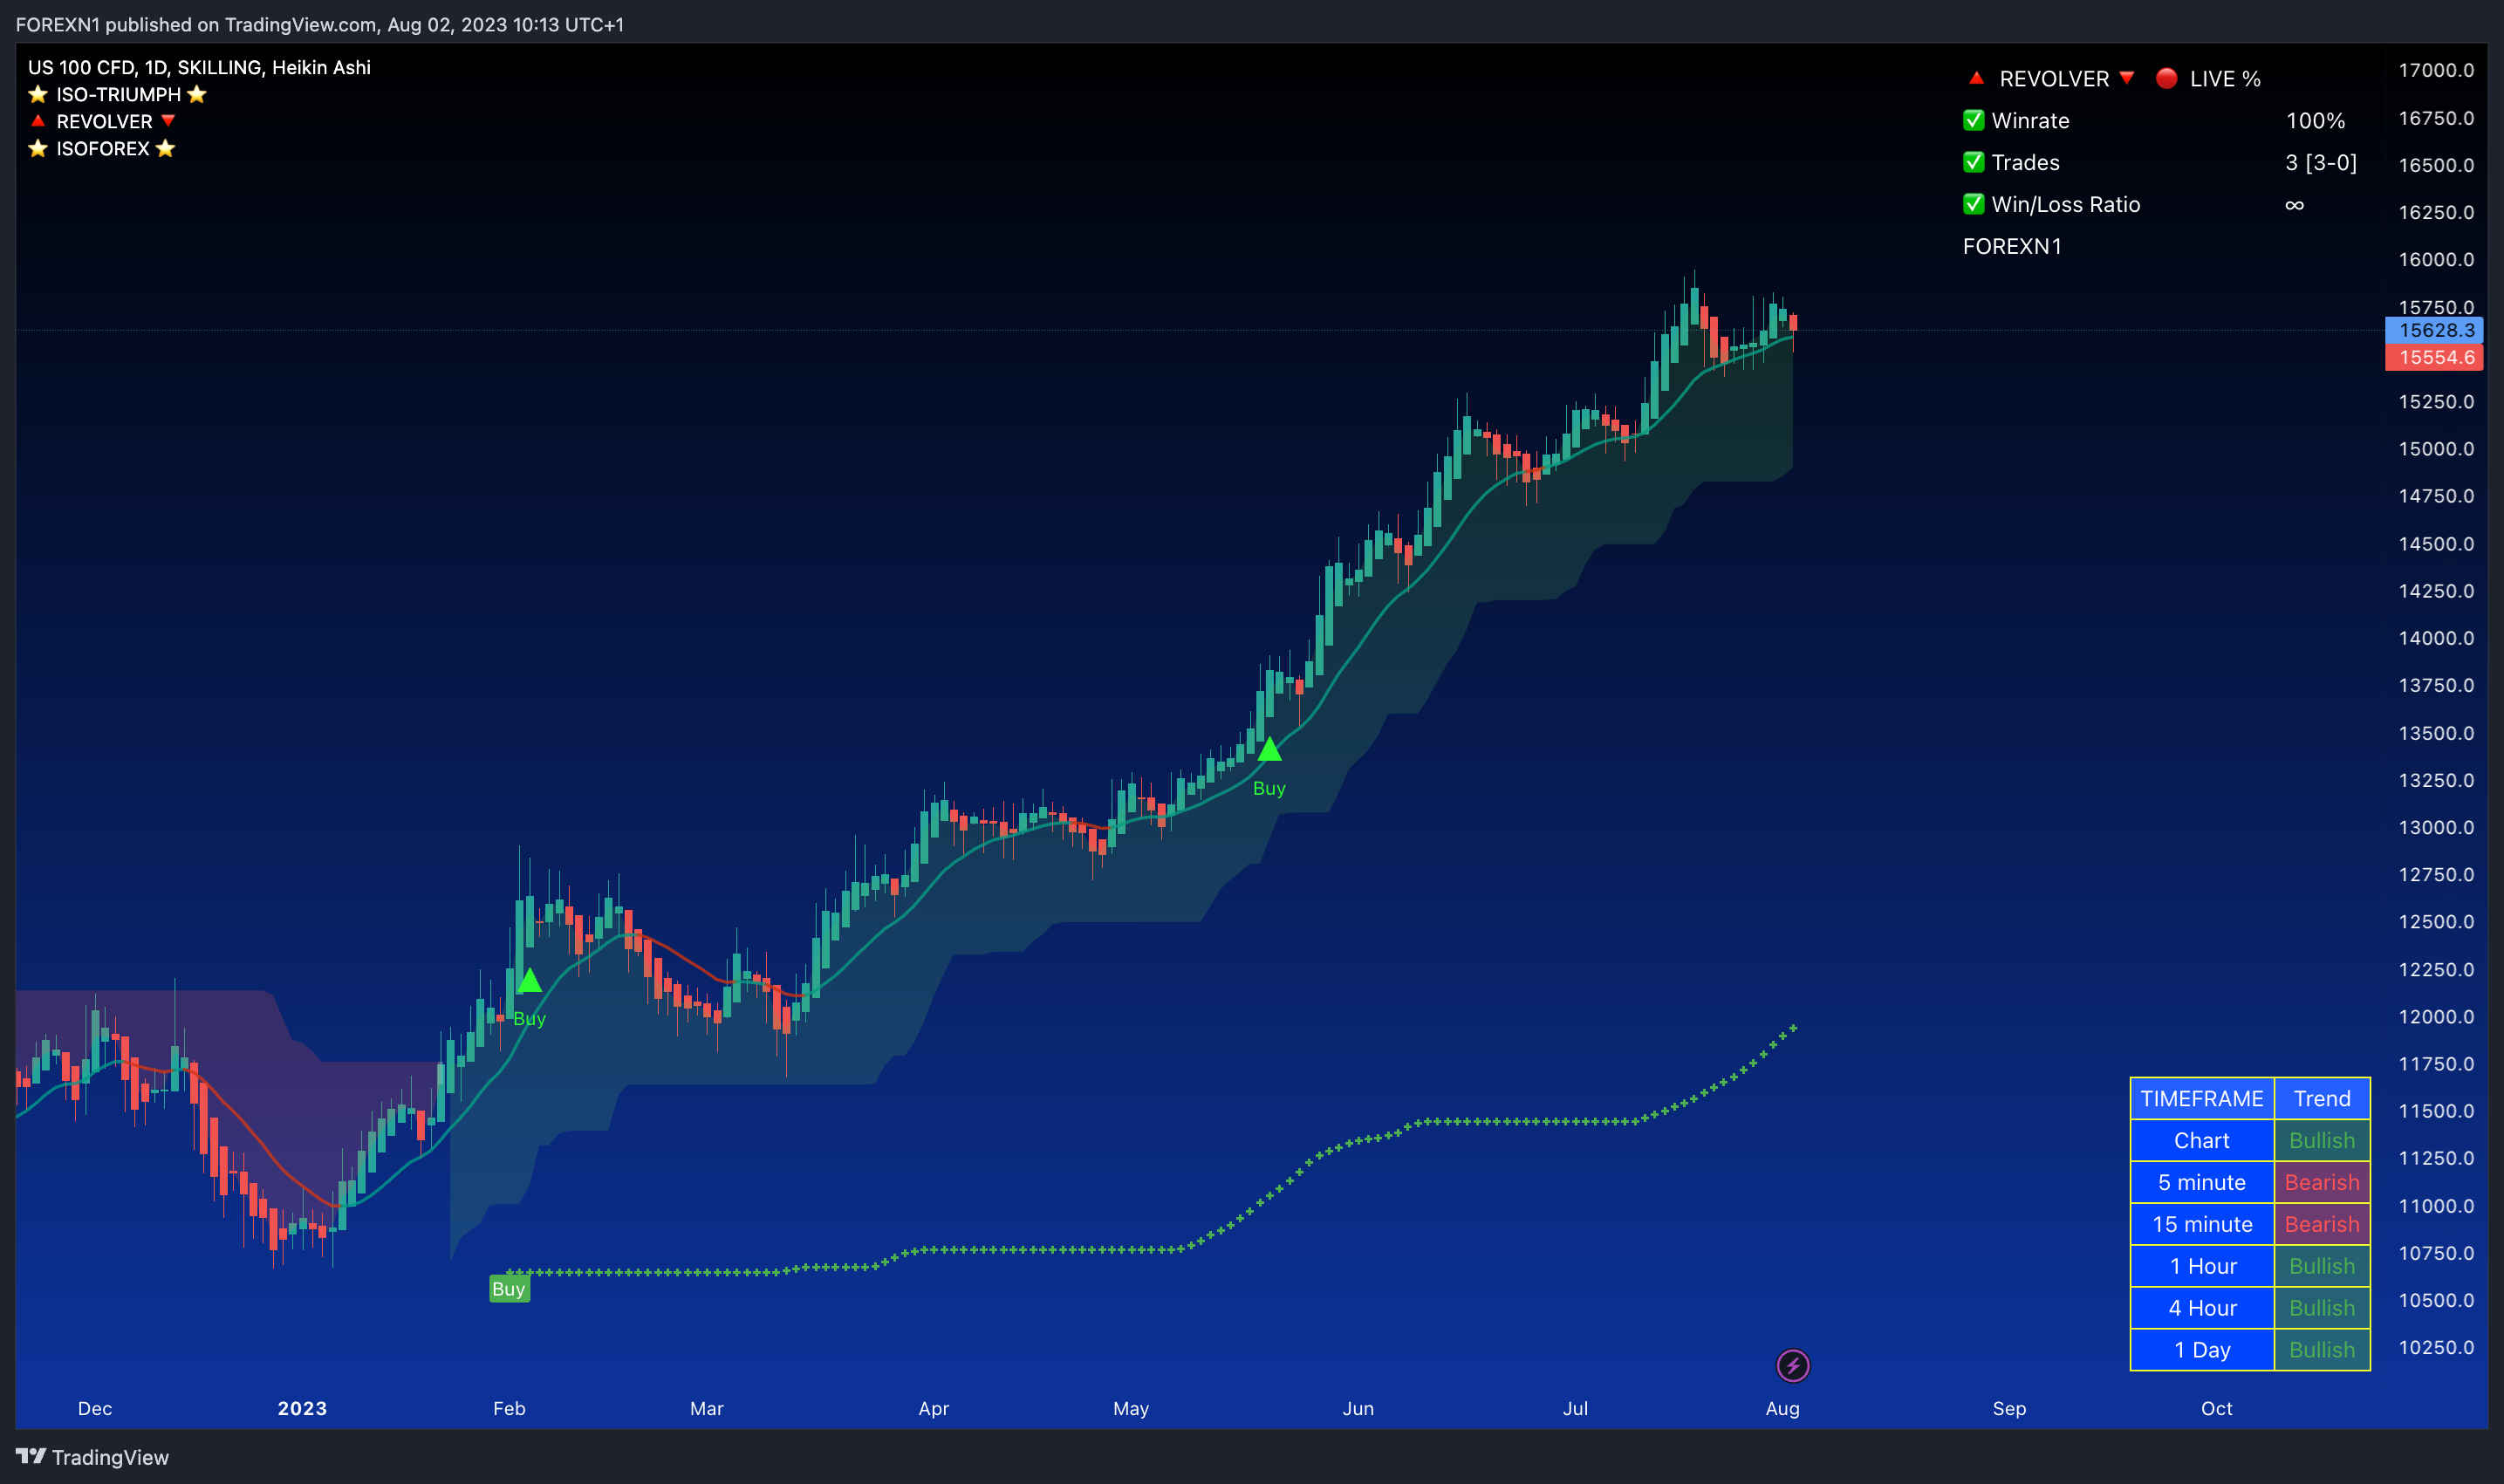Click the Bearish cell for 5 minute
2504x1484 pixels.
[x=2322, y=1182]
